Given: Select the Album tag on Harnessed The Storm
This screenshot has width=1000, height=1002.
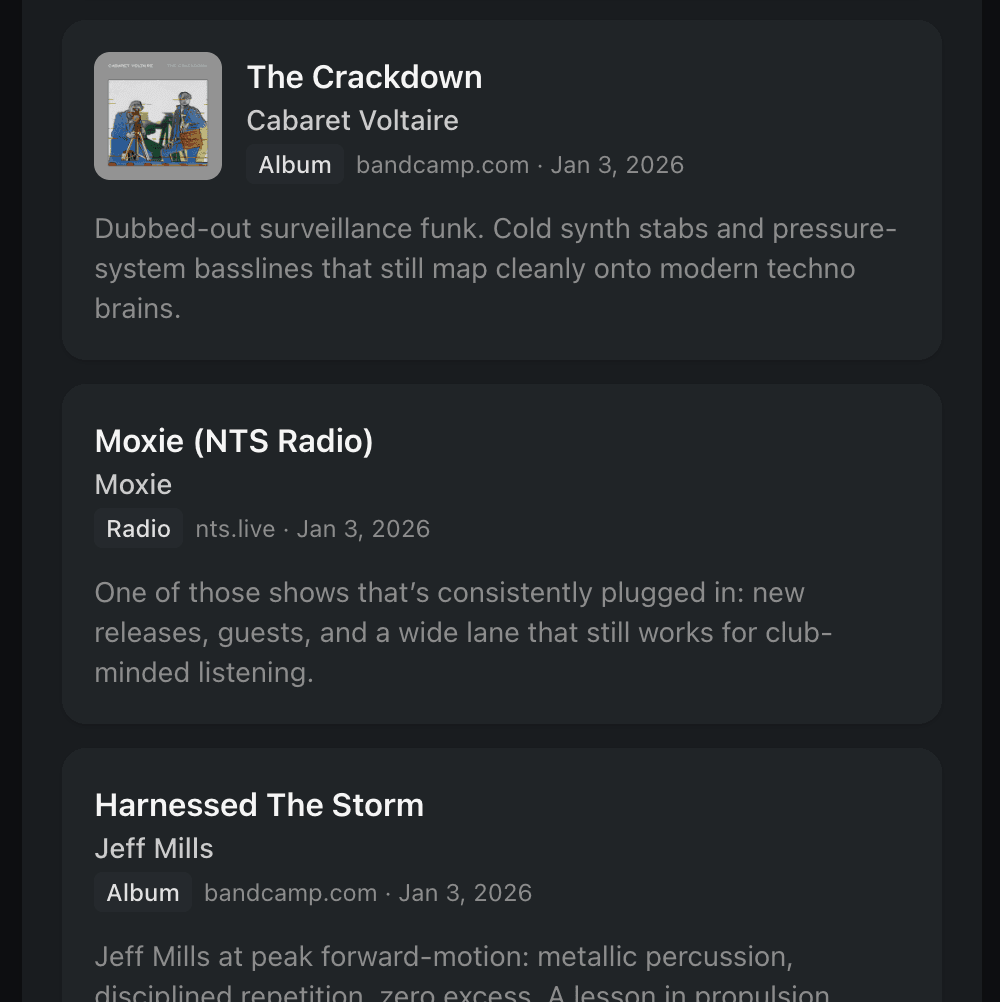Looking at the screenshot, I should (142, 892).
